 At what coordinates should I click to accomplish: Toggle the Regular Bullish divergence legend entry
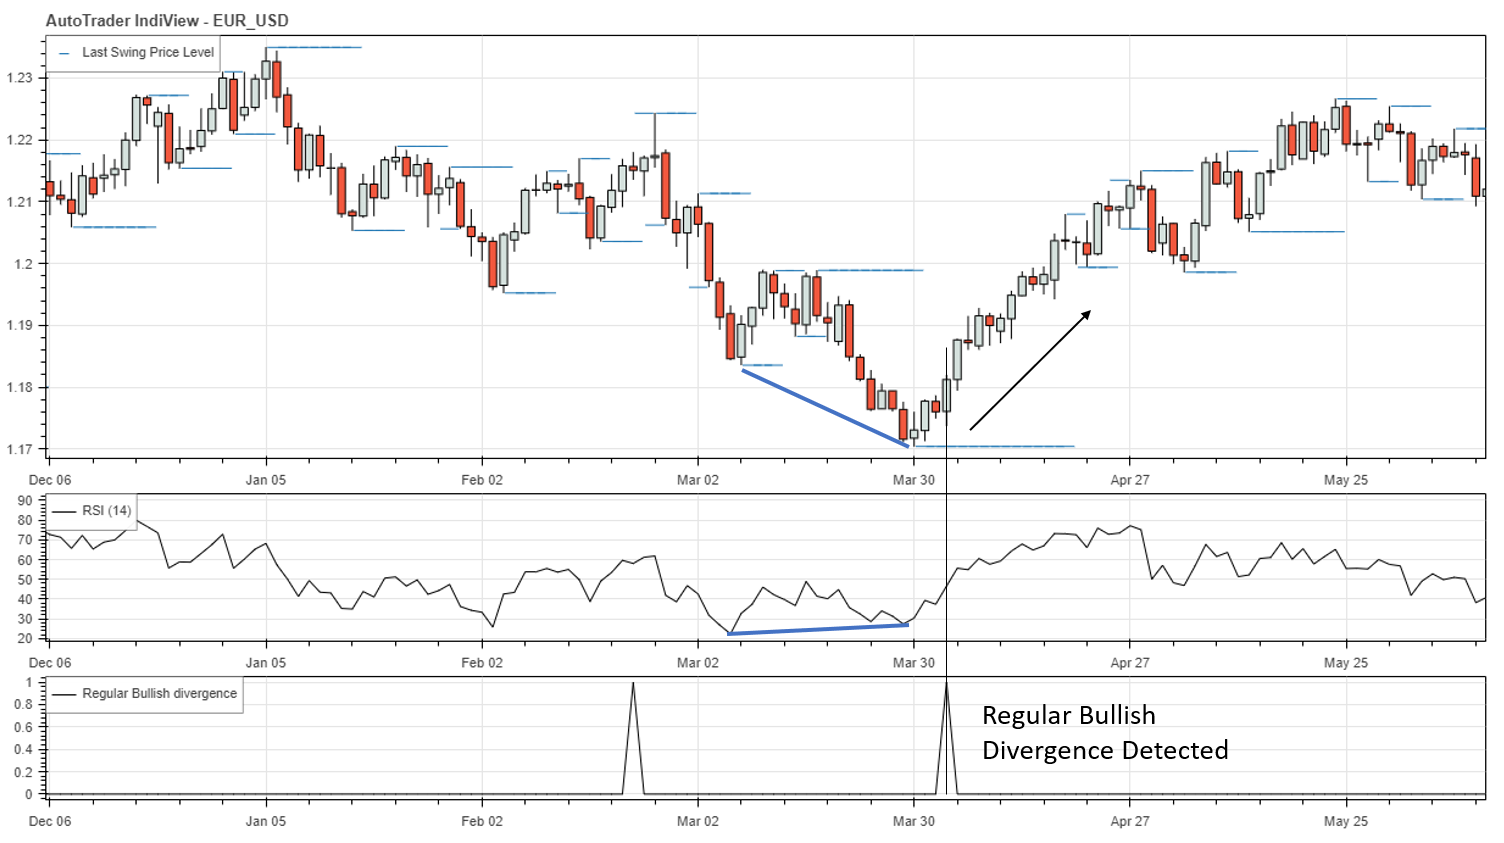coord(147,693)
